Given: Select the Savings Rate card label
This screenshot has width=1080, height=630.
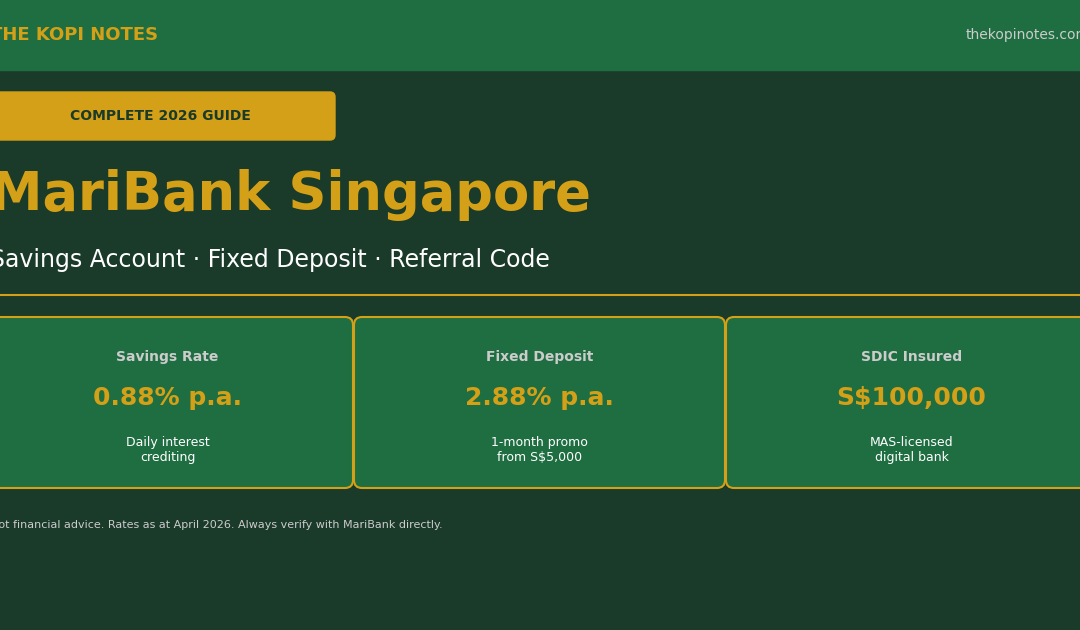Looking at the screenshot, I should 167,357.
